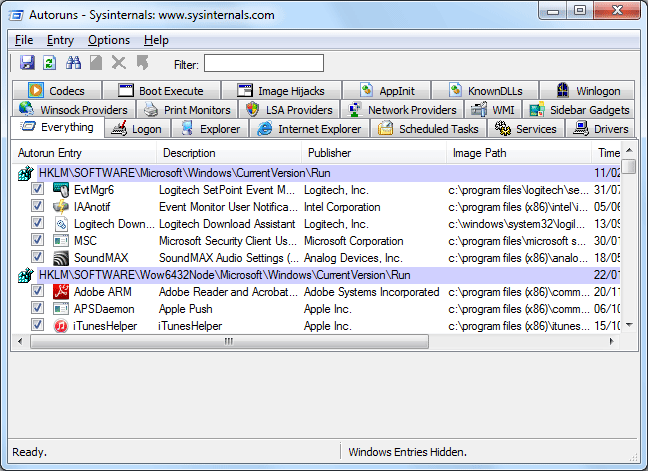Switch to Internet Explorer tab
This screenshot has height=471, width=648.
tap(310, 128)
